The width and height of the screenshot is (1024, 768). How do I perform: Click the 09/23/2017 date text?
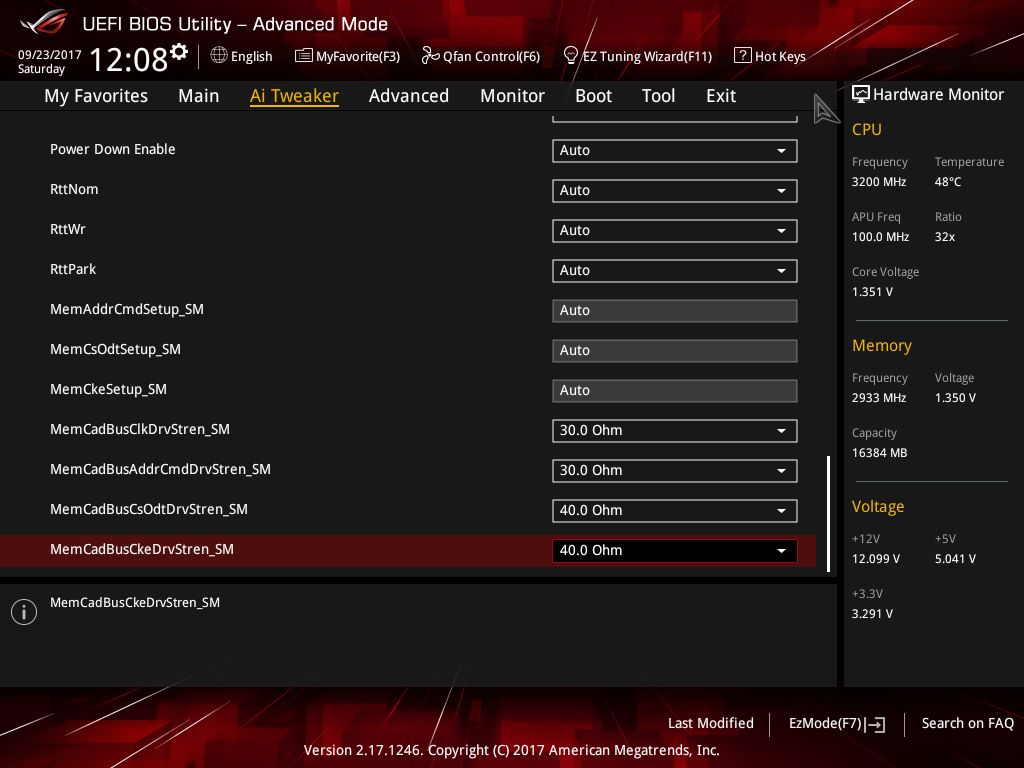coord(49,54)
